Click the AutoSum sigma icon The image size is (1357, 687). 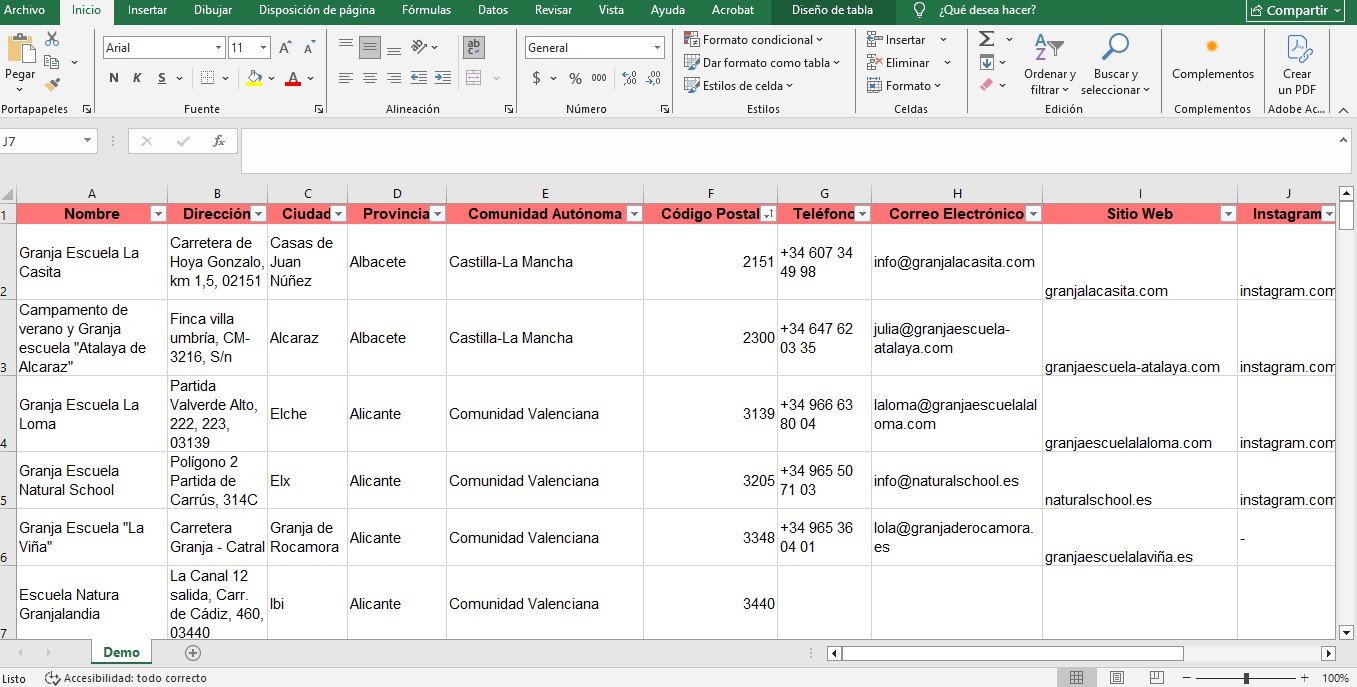pyautogui.click(x=986, y=39)
